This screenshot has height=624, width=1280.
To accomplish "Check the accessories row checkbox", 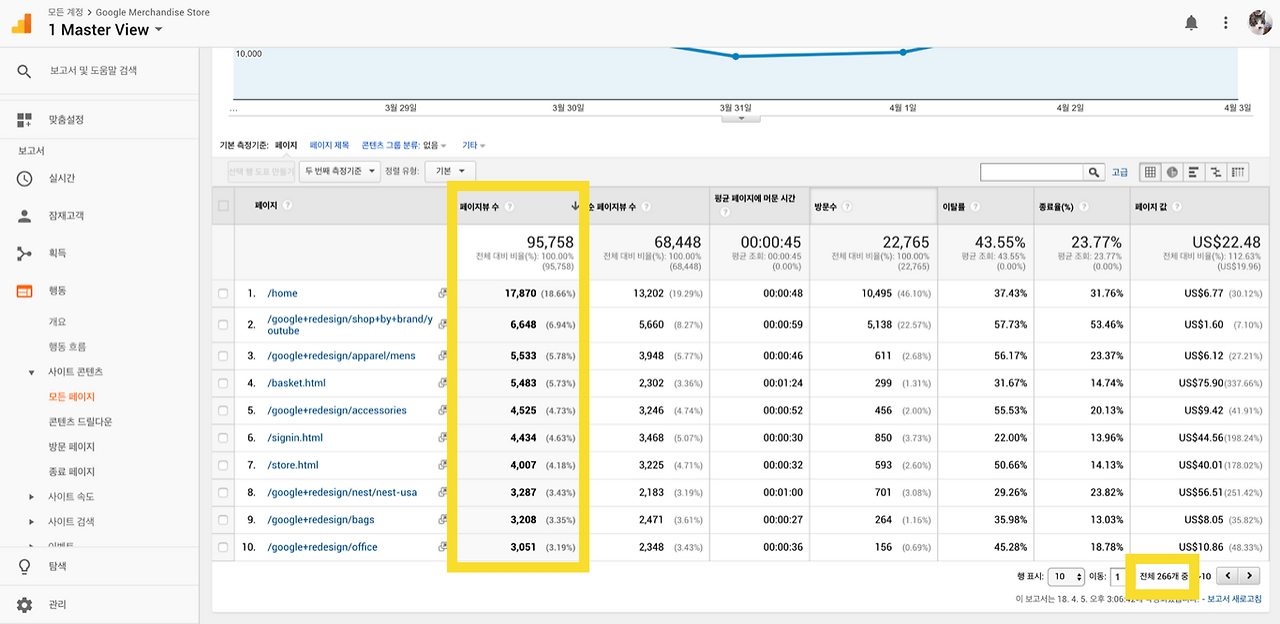I will 223,411.
